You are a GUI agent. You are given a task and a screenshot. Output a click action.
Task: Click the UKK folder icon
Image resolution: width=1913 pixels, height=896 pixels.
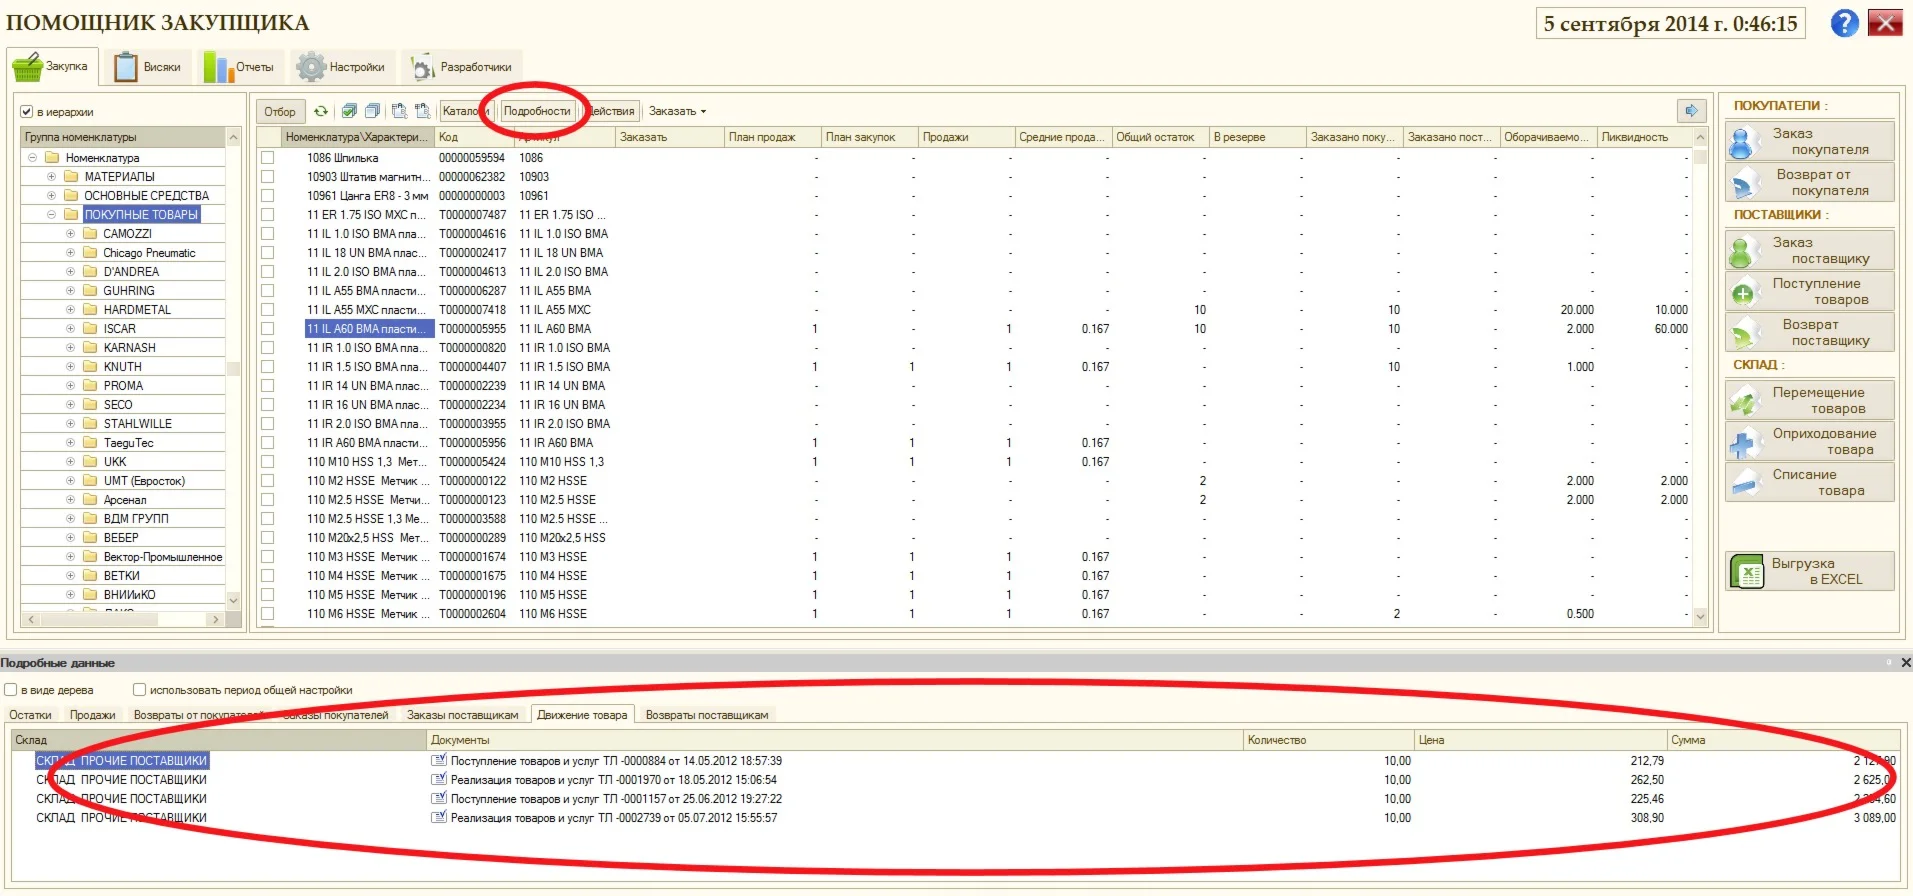point(90,461)
